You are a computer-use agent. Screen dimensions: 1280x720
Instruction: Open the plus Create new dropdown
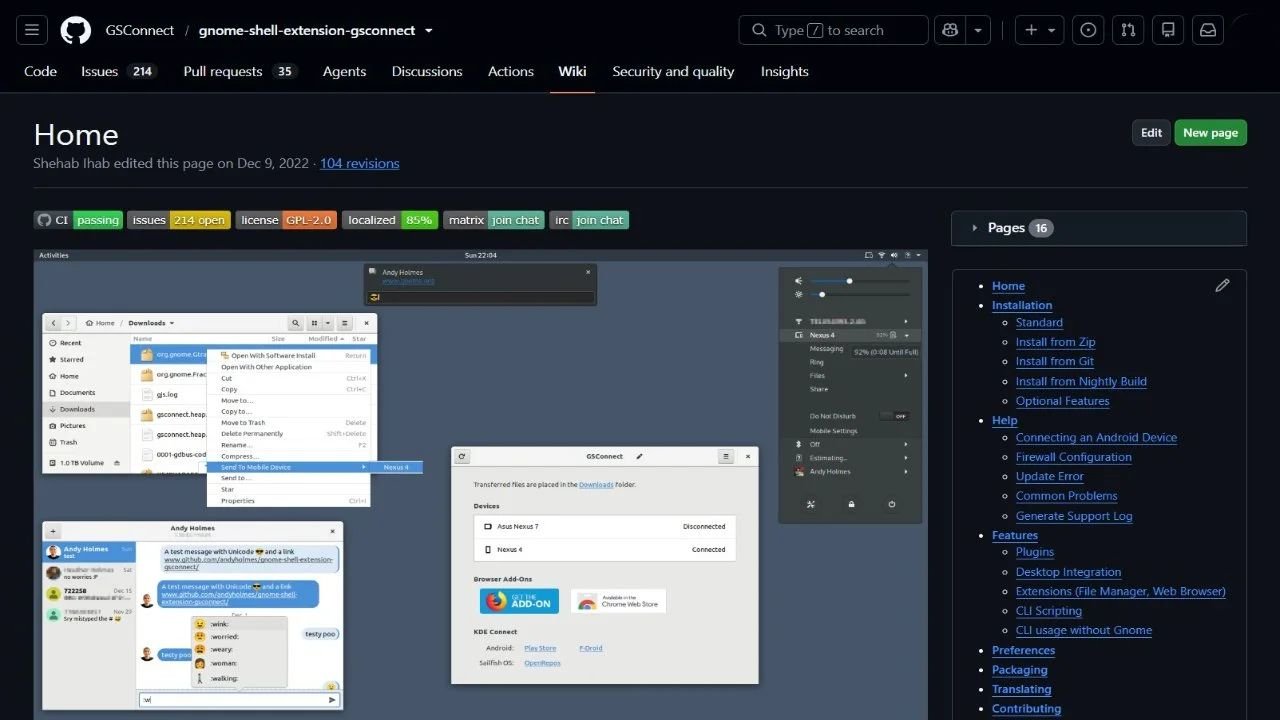point(1040,30)
